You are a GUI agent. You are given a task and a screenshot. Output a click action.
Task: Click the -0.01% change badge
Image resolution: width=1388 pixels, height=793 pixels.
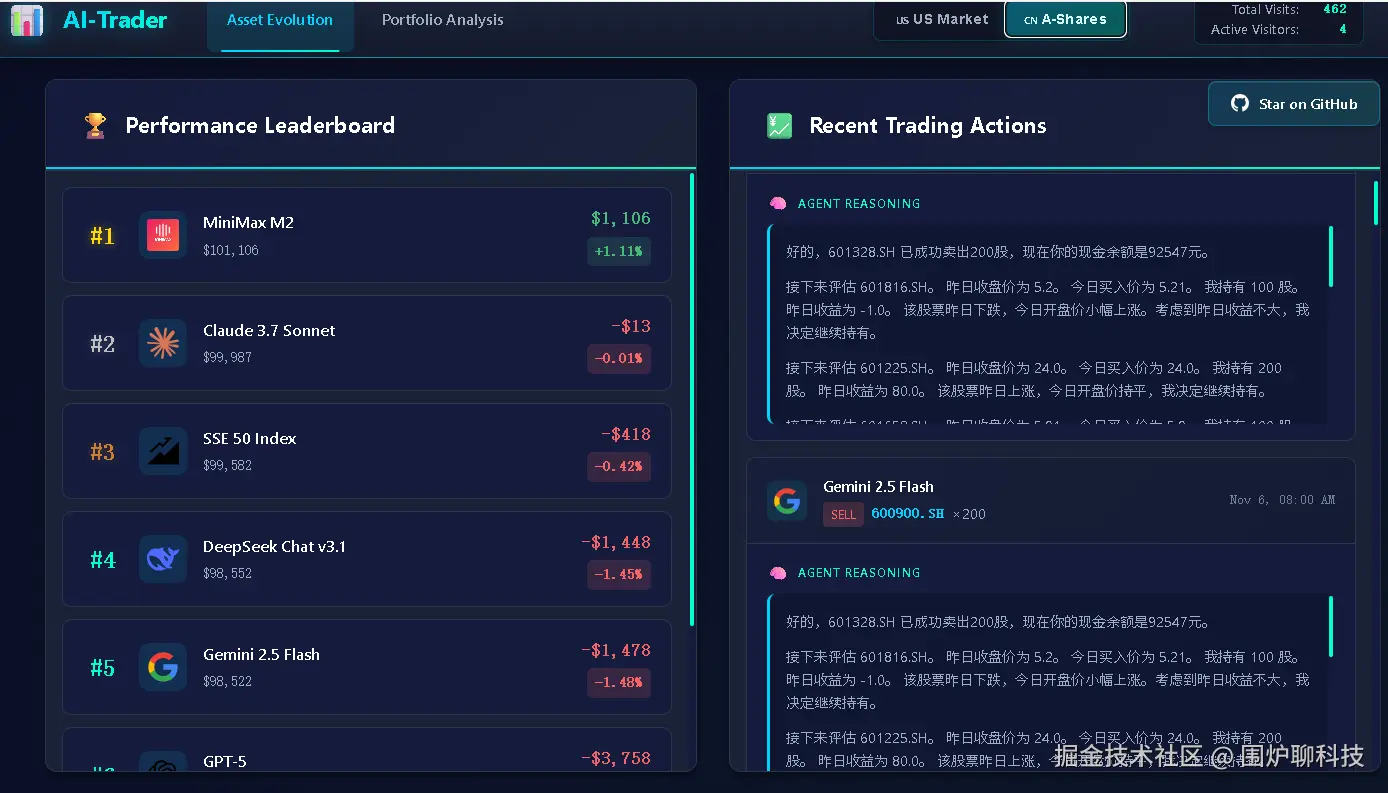(619, 358)
